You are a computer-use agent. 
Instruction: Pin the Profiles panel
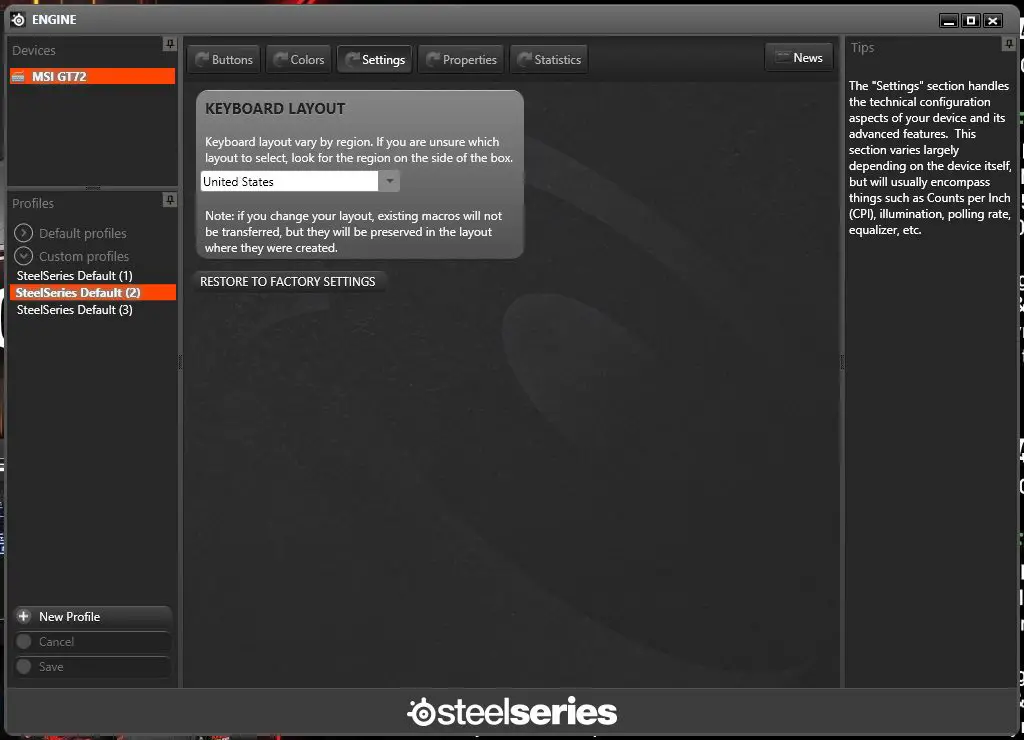click(170, 199)
